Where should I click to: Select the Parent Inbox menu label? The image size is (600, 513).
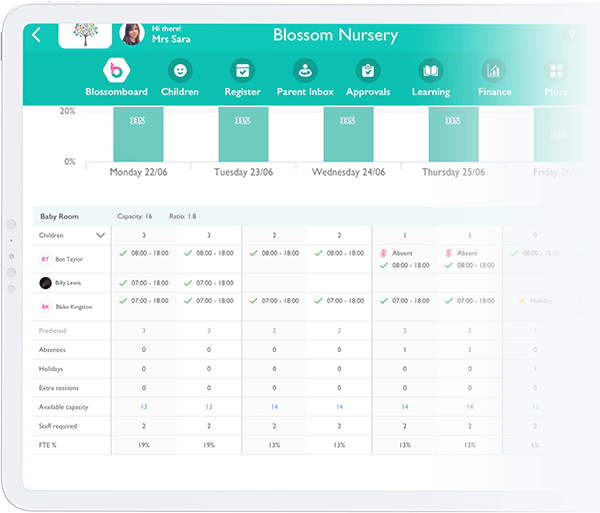305,92
